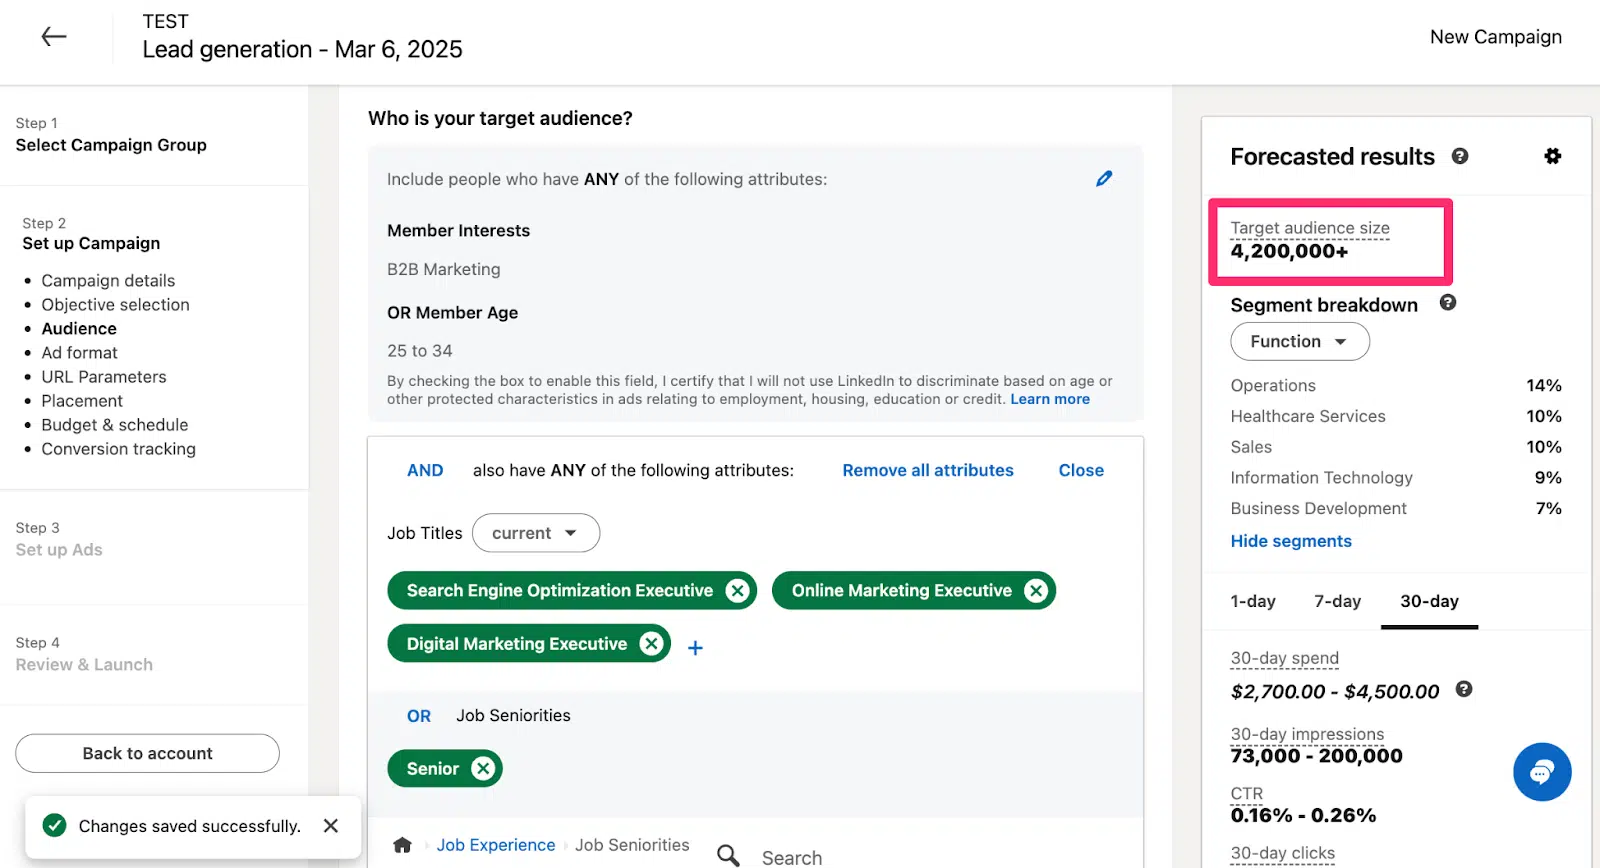Screen dimensions: 1600x868
Task: Close the attribute editing panel
Action: point(1081,471)
